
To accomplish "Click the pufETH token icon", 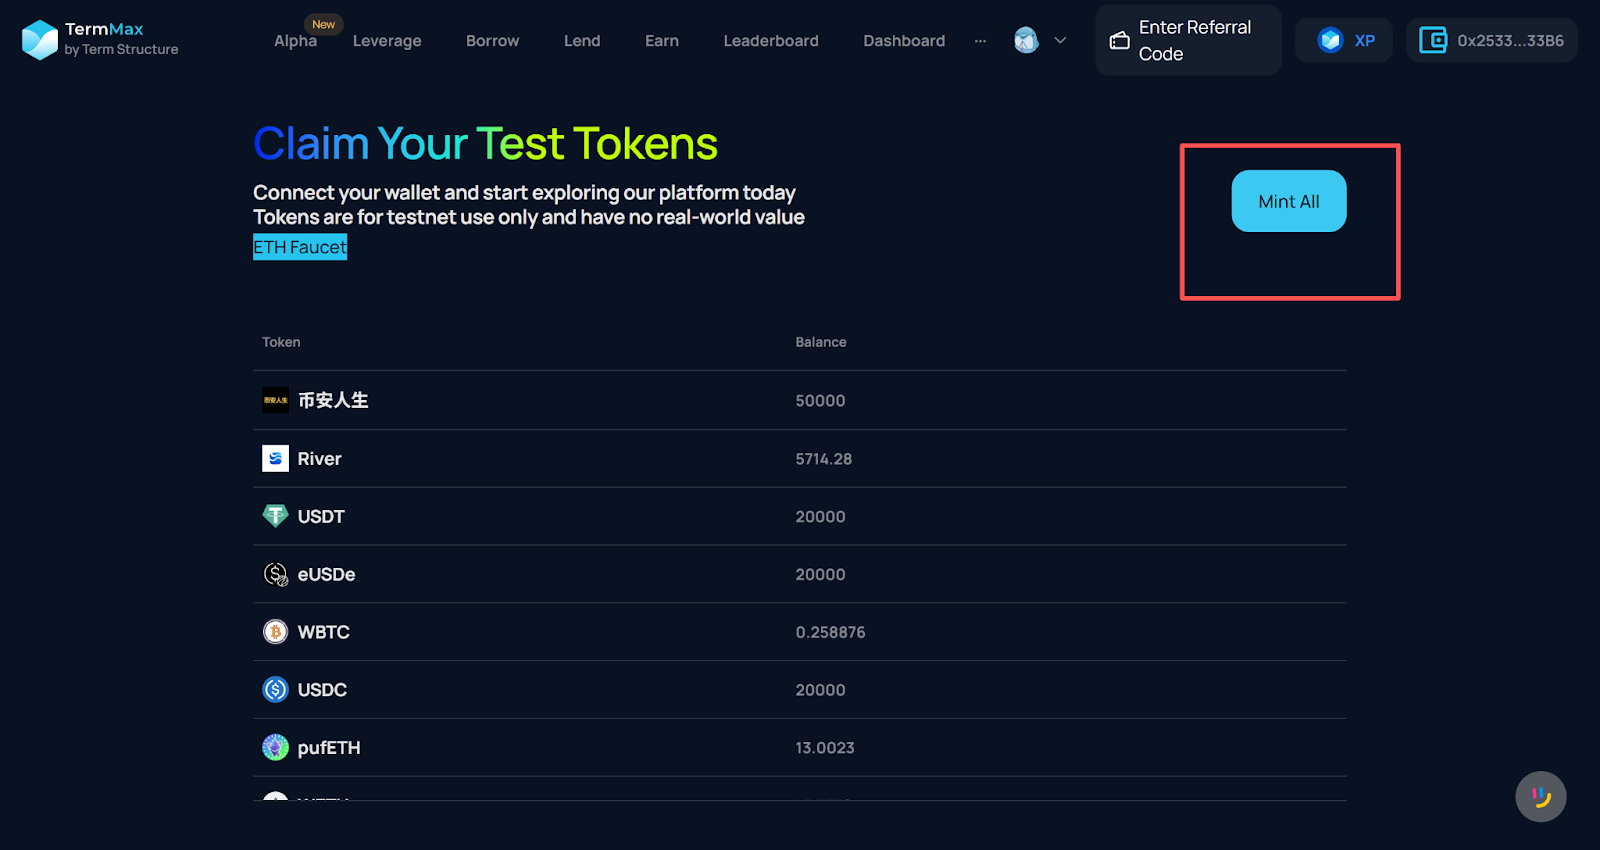I will (275, 747).
